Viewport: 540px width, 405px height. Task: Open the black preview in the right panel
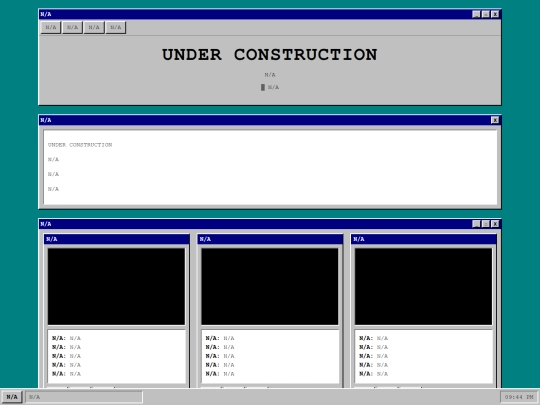(x=424, y=287)
